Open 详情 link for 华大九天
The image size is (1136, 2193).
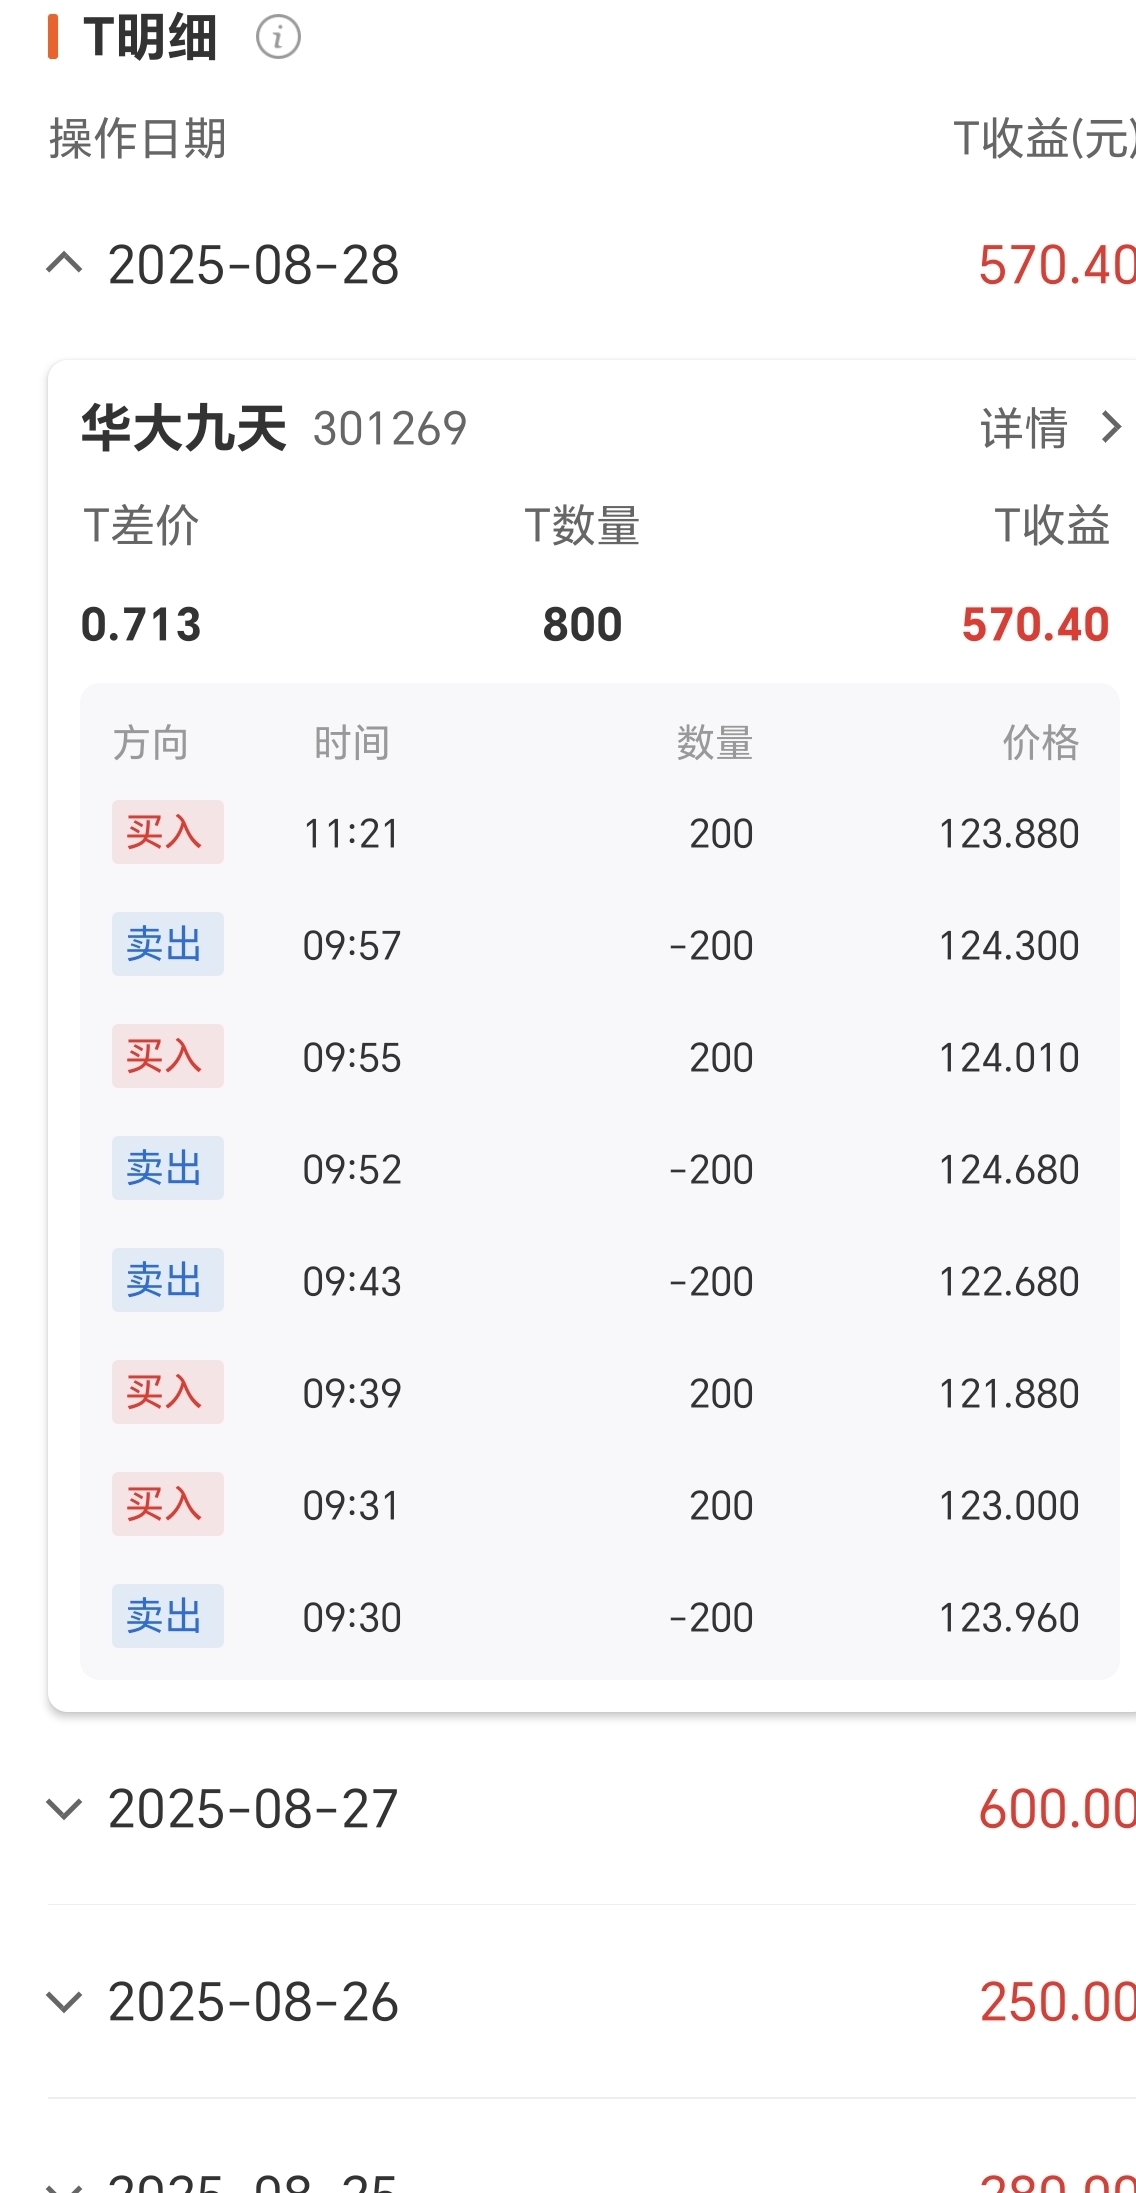click(1024, 428)
